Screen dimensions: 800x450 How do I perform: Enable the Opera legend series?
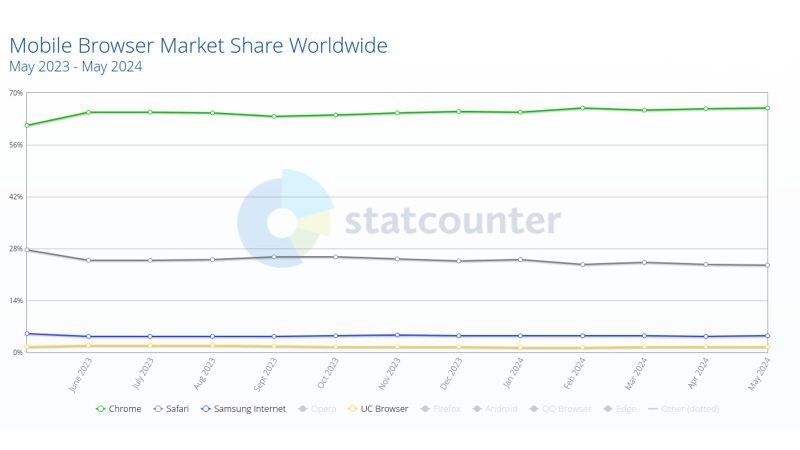point(316,408)
